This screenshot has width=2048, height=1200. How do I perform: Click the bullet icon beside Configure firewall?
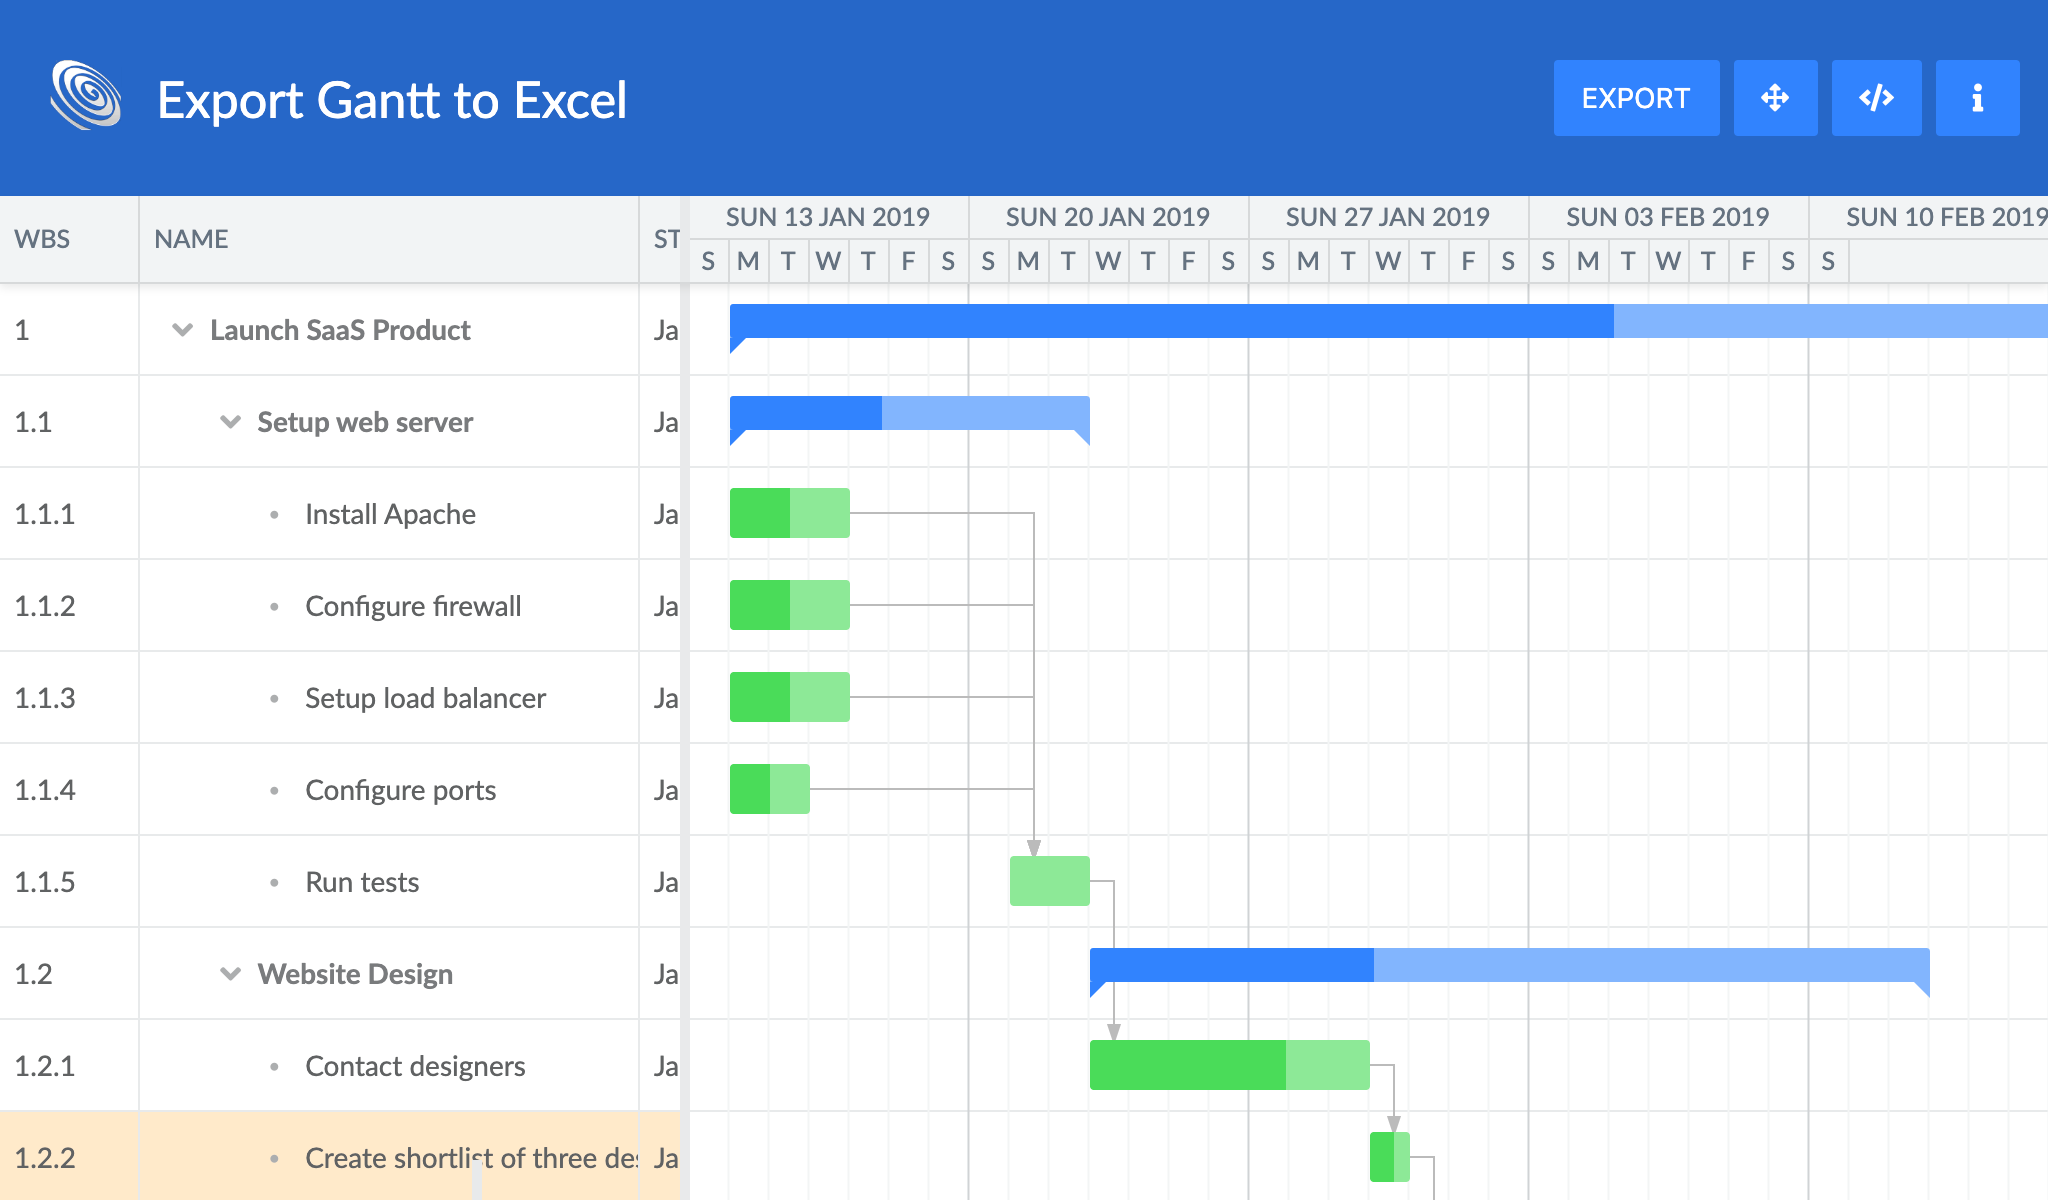coord(274,606)
